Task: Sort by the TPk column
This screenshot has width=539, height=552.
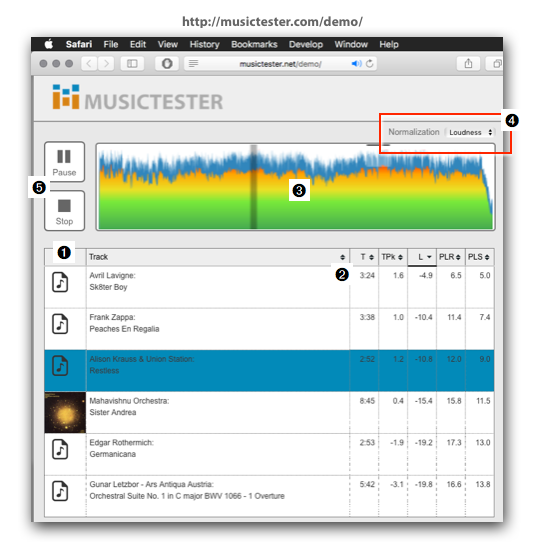Action: [x=393, y=257]
